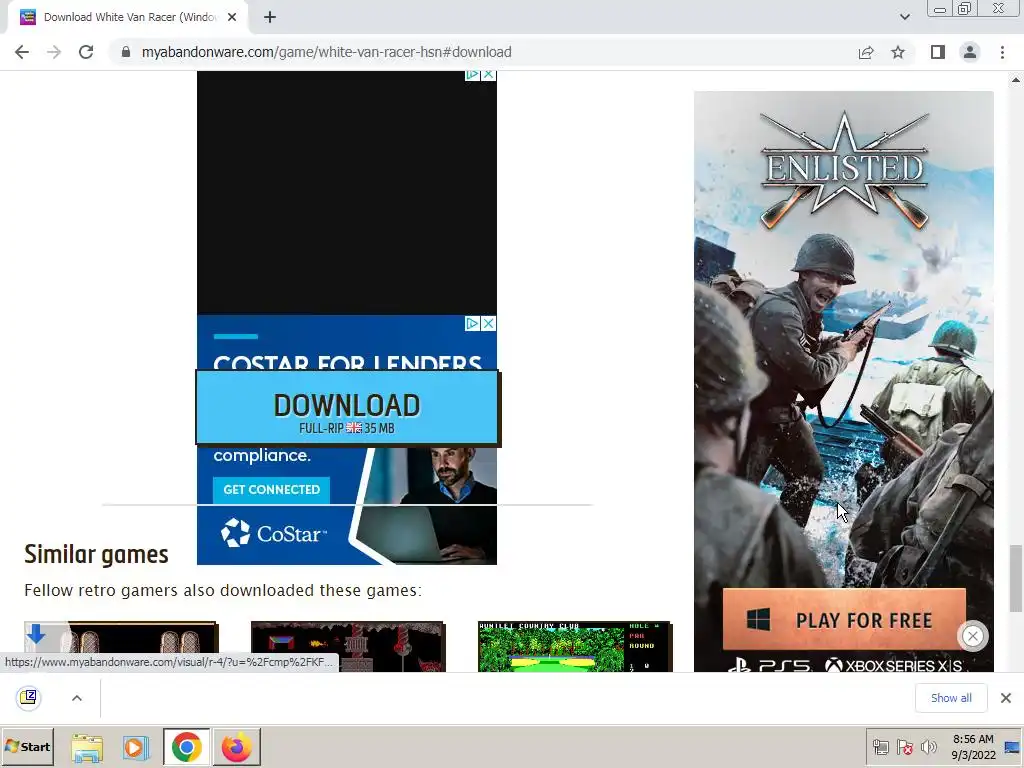Open AdChoices on the CoStar ad
The height and width of the screenshot is (768, 1024).
pyautogui.click(x=472, y=323)
